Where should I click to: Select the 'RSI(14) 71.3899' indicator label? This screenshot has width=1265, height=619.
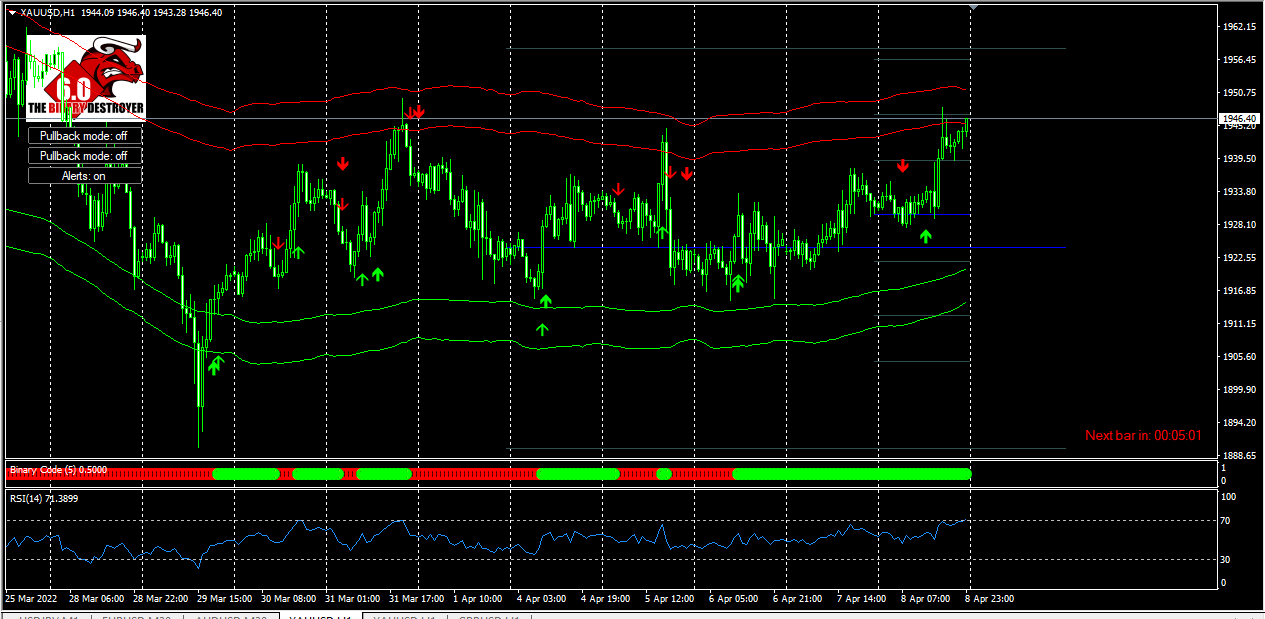click(42, 497)
